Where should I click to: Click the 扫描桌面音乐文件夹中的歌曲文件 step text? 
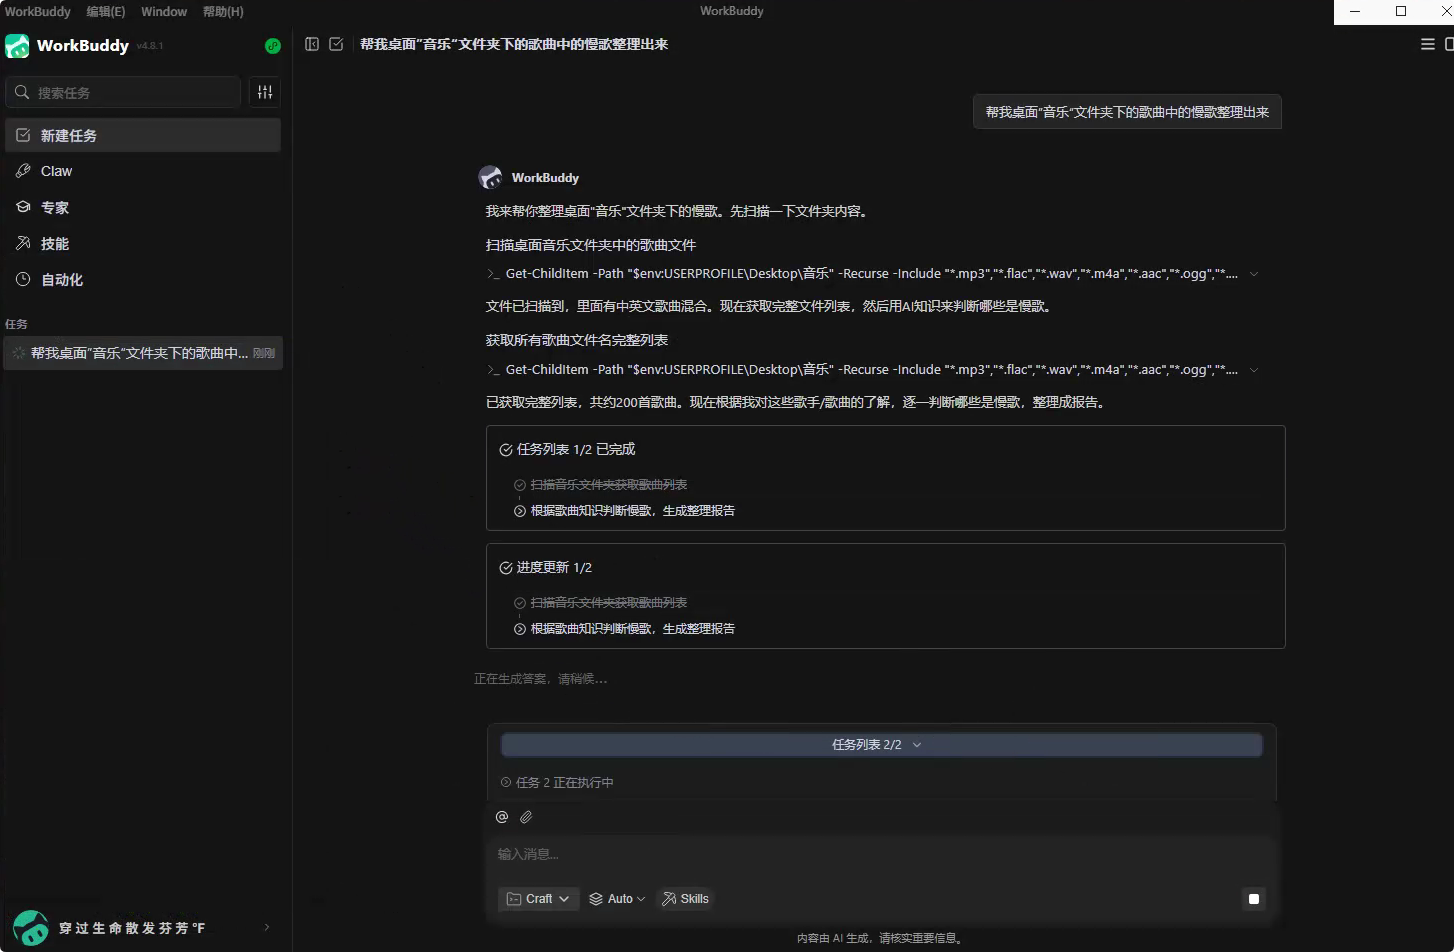point(591,245)
